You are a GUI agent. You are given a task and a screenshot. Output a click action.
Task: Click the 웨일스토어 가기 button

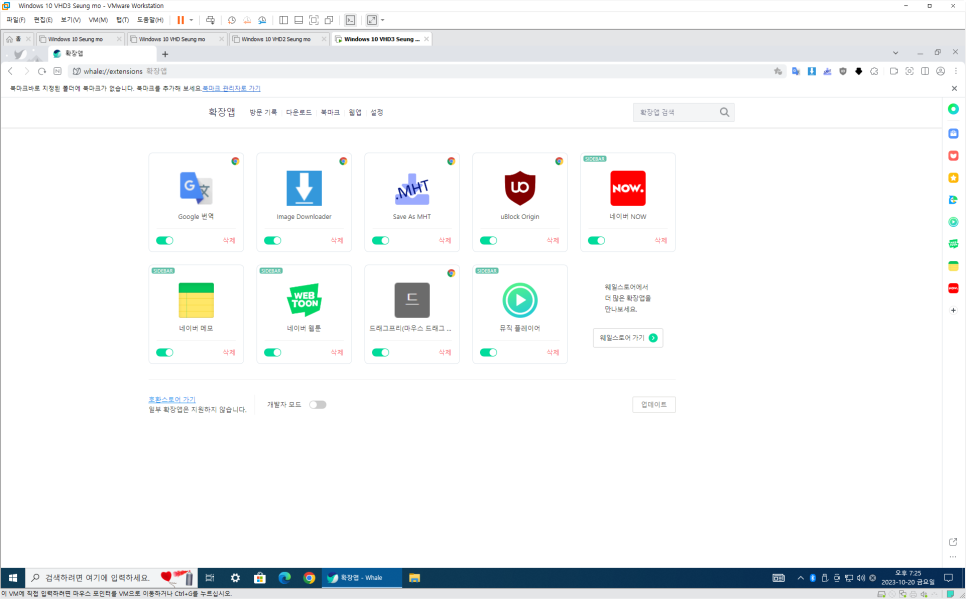(x=628, y=338)
